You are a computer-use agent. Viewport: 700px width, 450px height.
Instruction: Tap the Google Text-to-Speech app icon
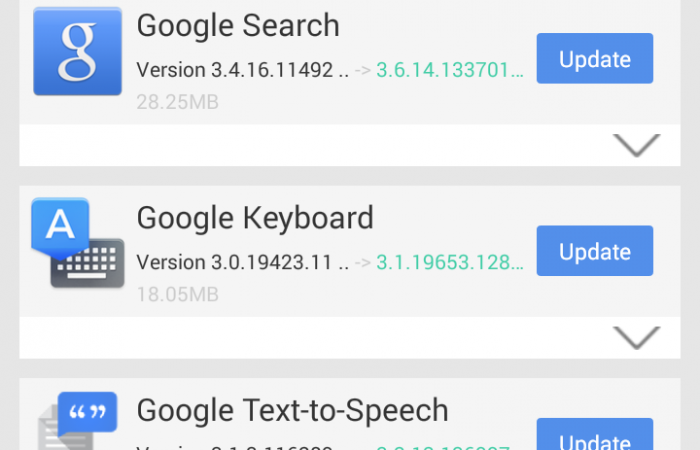77,422
